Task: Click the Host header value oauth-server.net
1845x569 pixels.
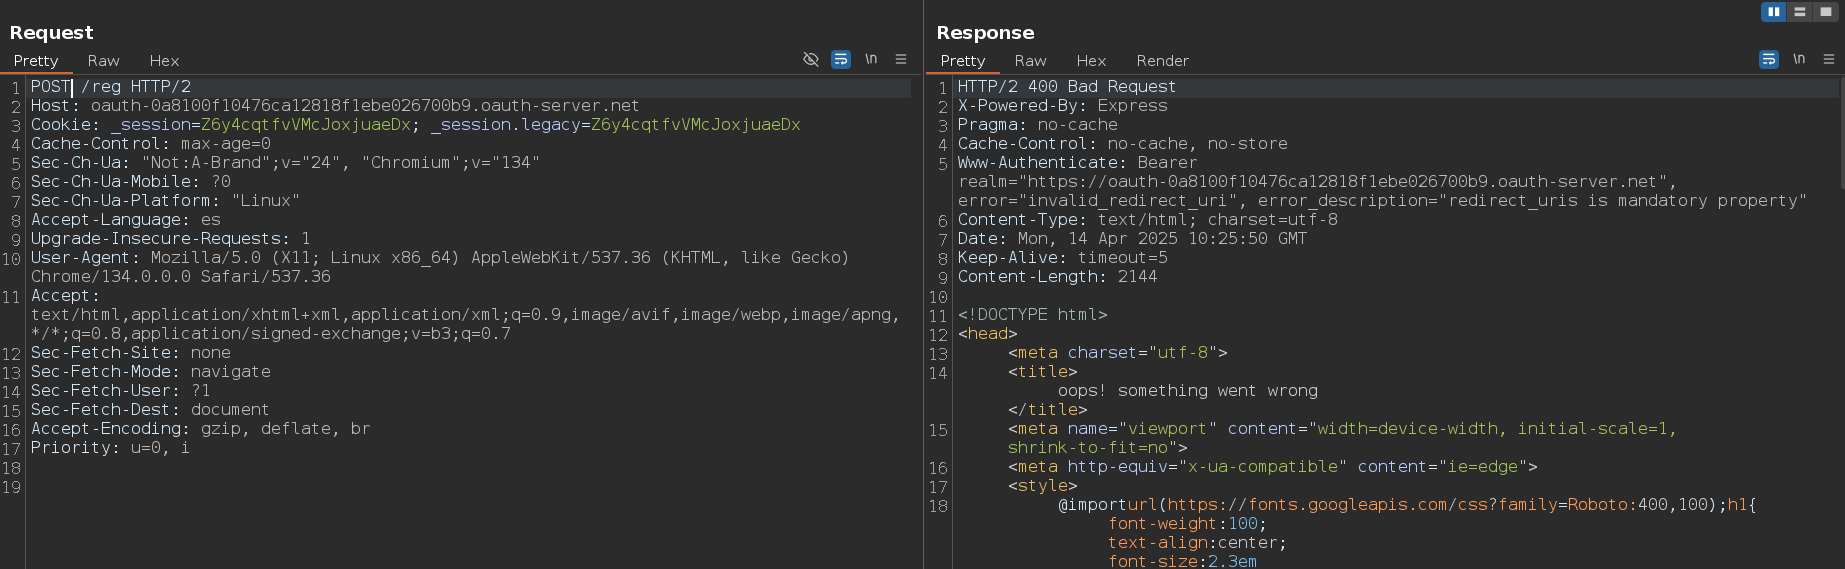Action: coord(365,106)
